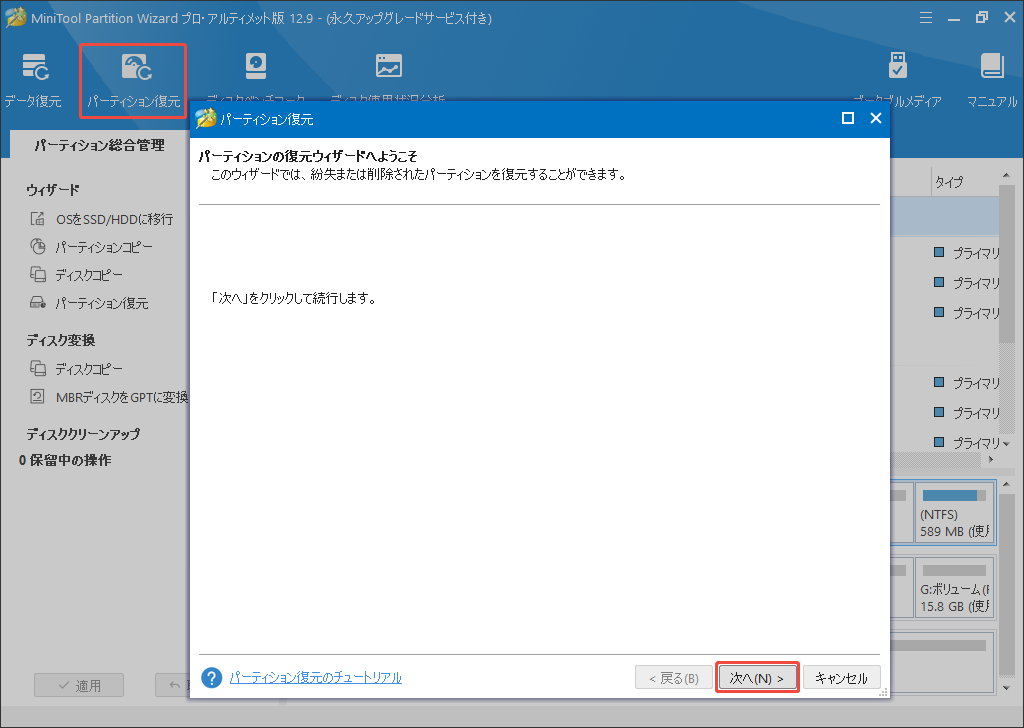The image size is (1024, 728).
Task: Click disk map scrollbar down arrow
Action: tap(1006, 688)
